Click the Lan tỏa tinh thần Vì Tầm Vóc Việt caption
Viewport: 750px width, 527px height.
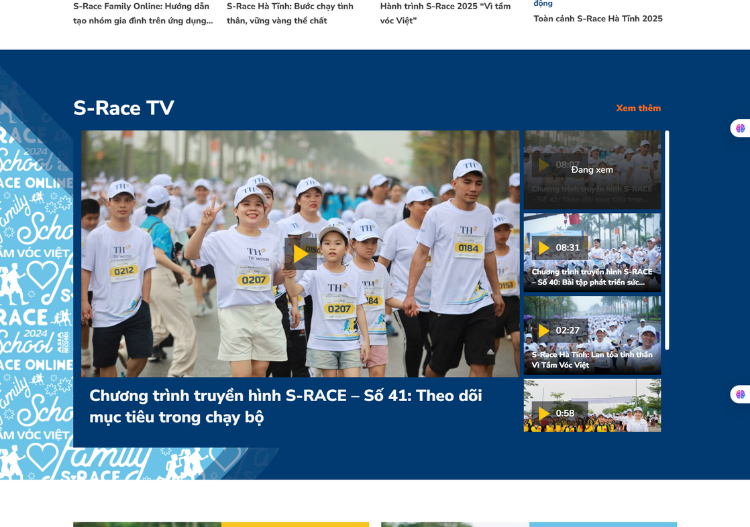tap(592, 360)
